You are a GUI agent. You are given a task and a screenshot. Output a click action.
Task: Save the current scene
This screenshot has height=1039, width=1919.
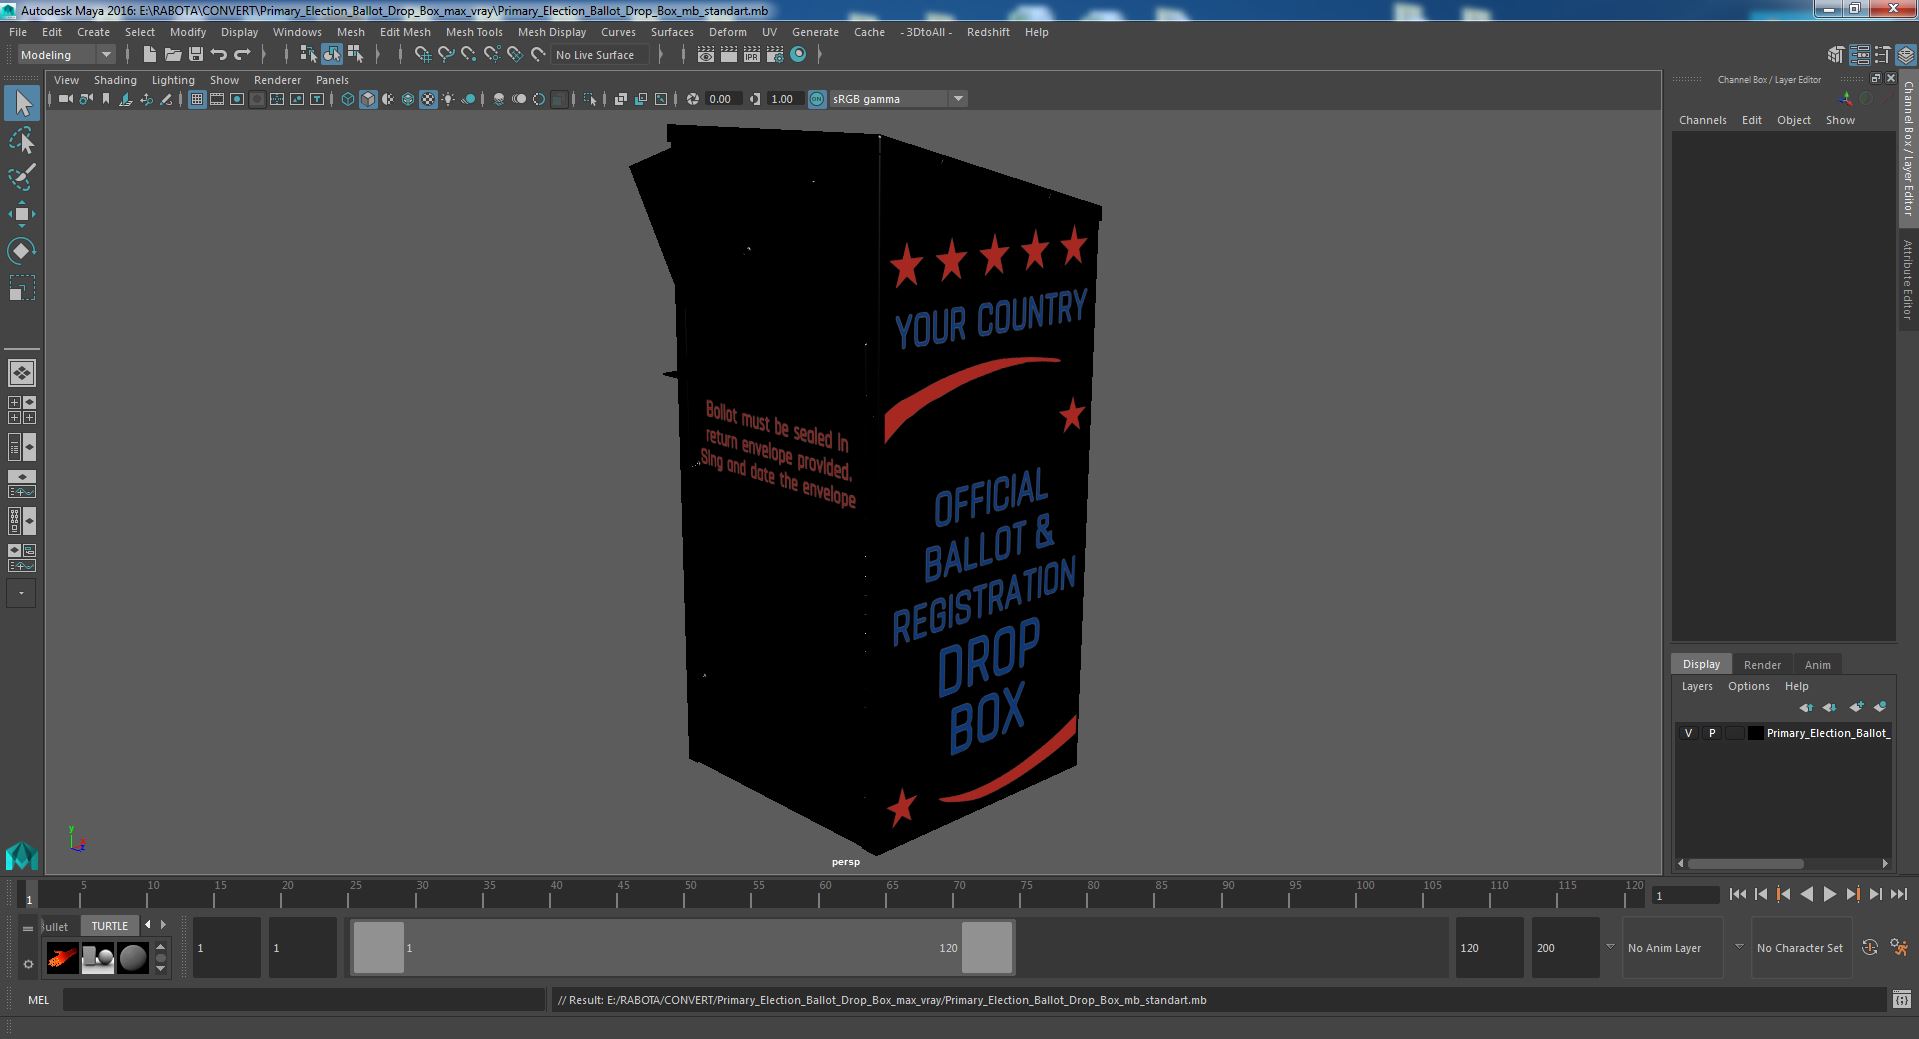tap(196, 55)
